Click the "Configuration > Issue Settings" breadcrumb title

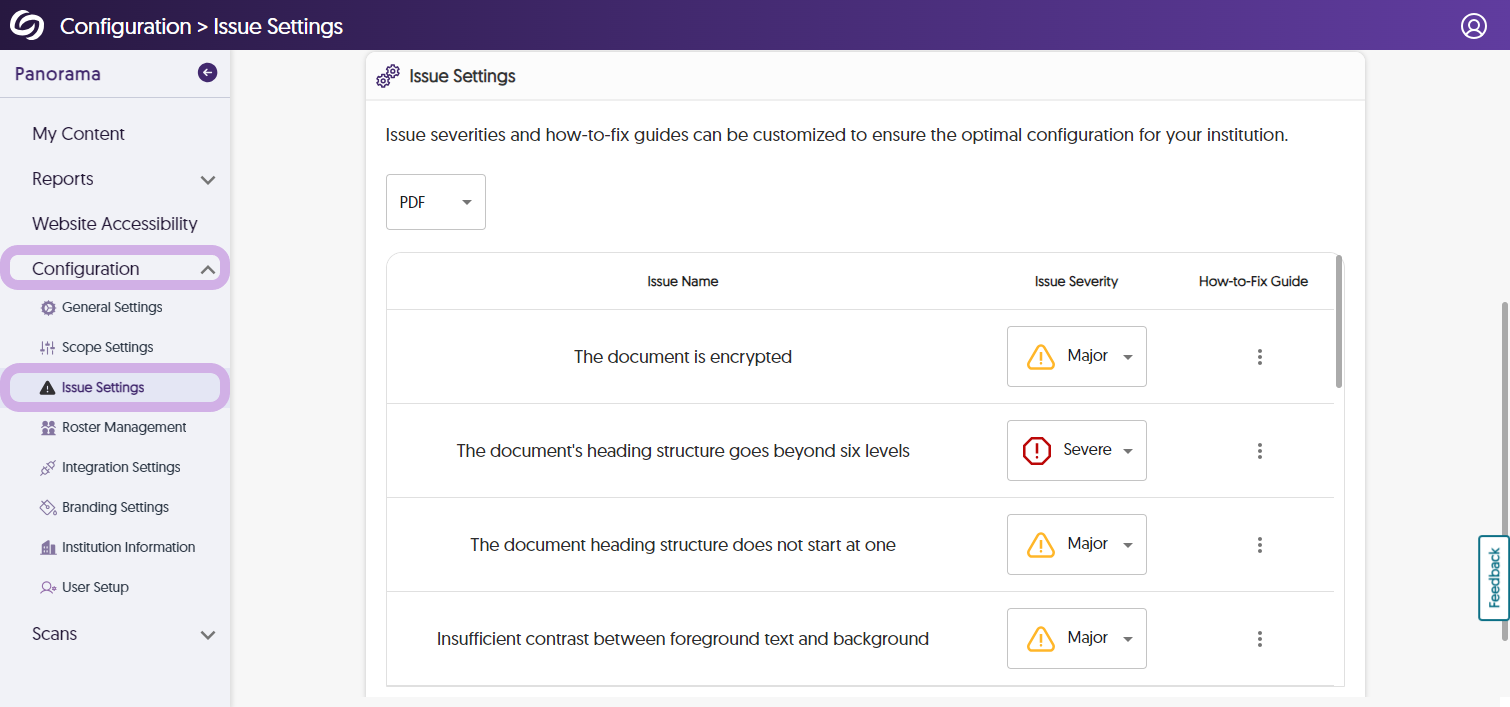(x=201, y=27)
